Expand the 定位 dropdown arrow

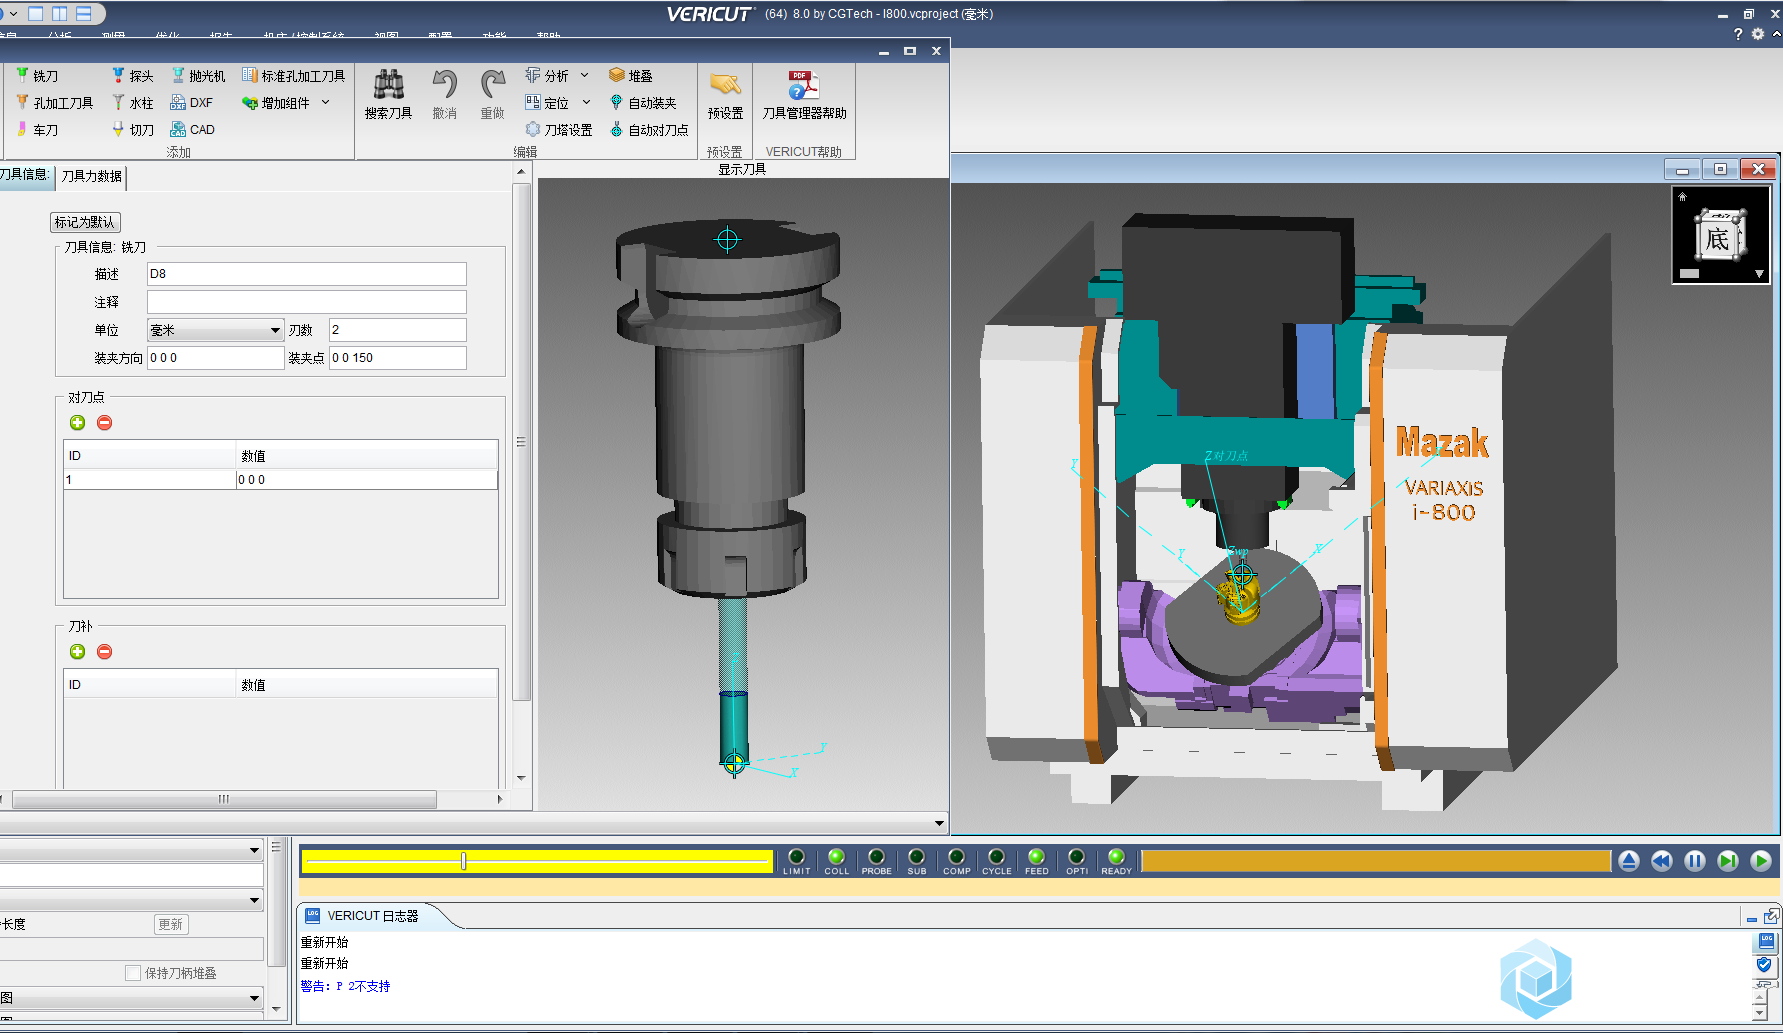586,102
